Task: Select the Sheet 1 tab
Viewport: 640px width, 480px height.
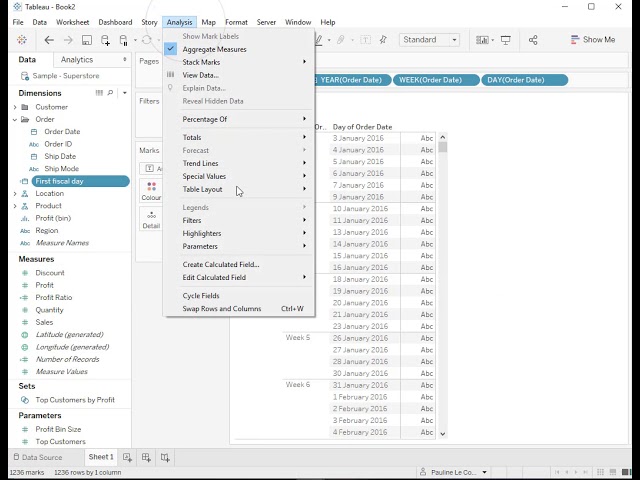Action: point(101,457)
